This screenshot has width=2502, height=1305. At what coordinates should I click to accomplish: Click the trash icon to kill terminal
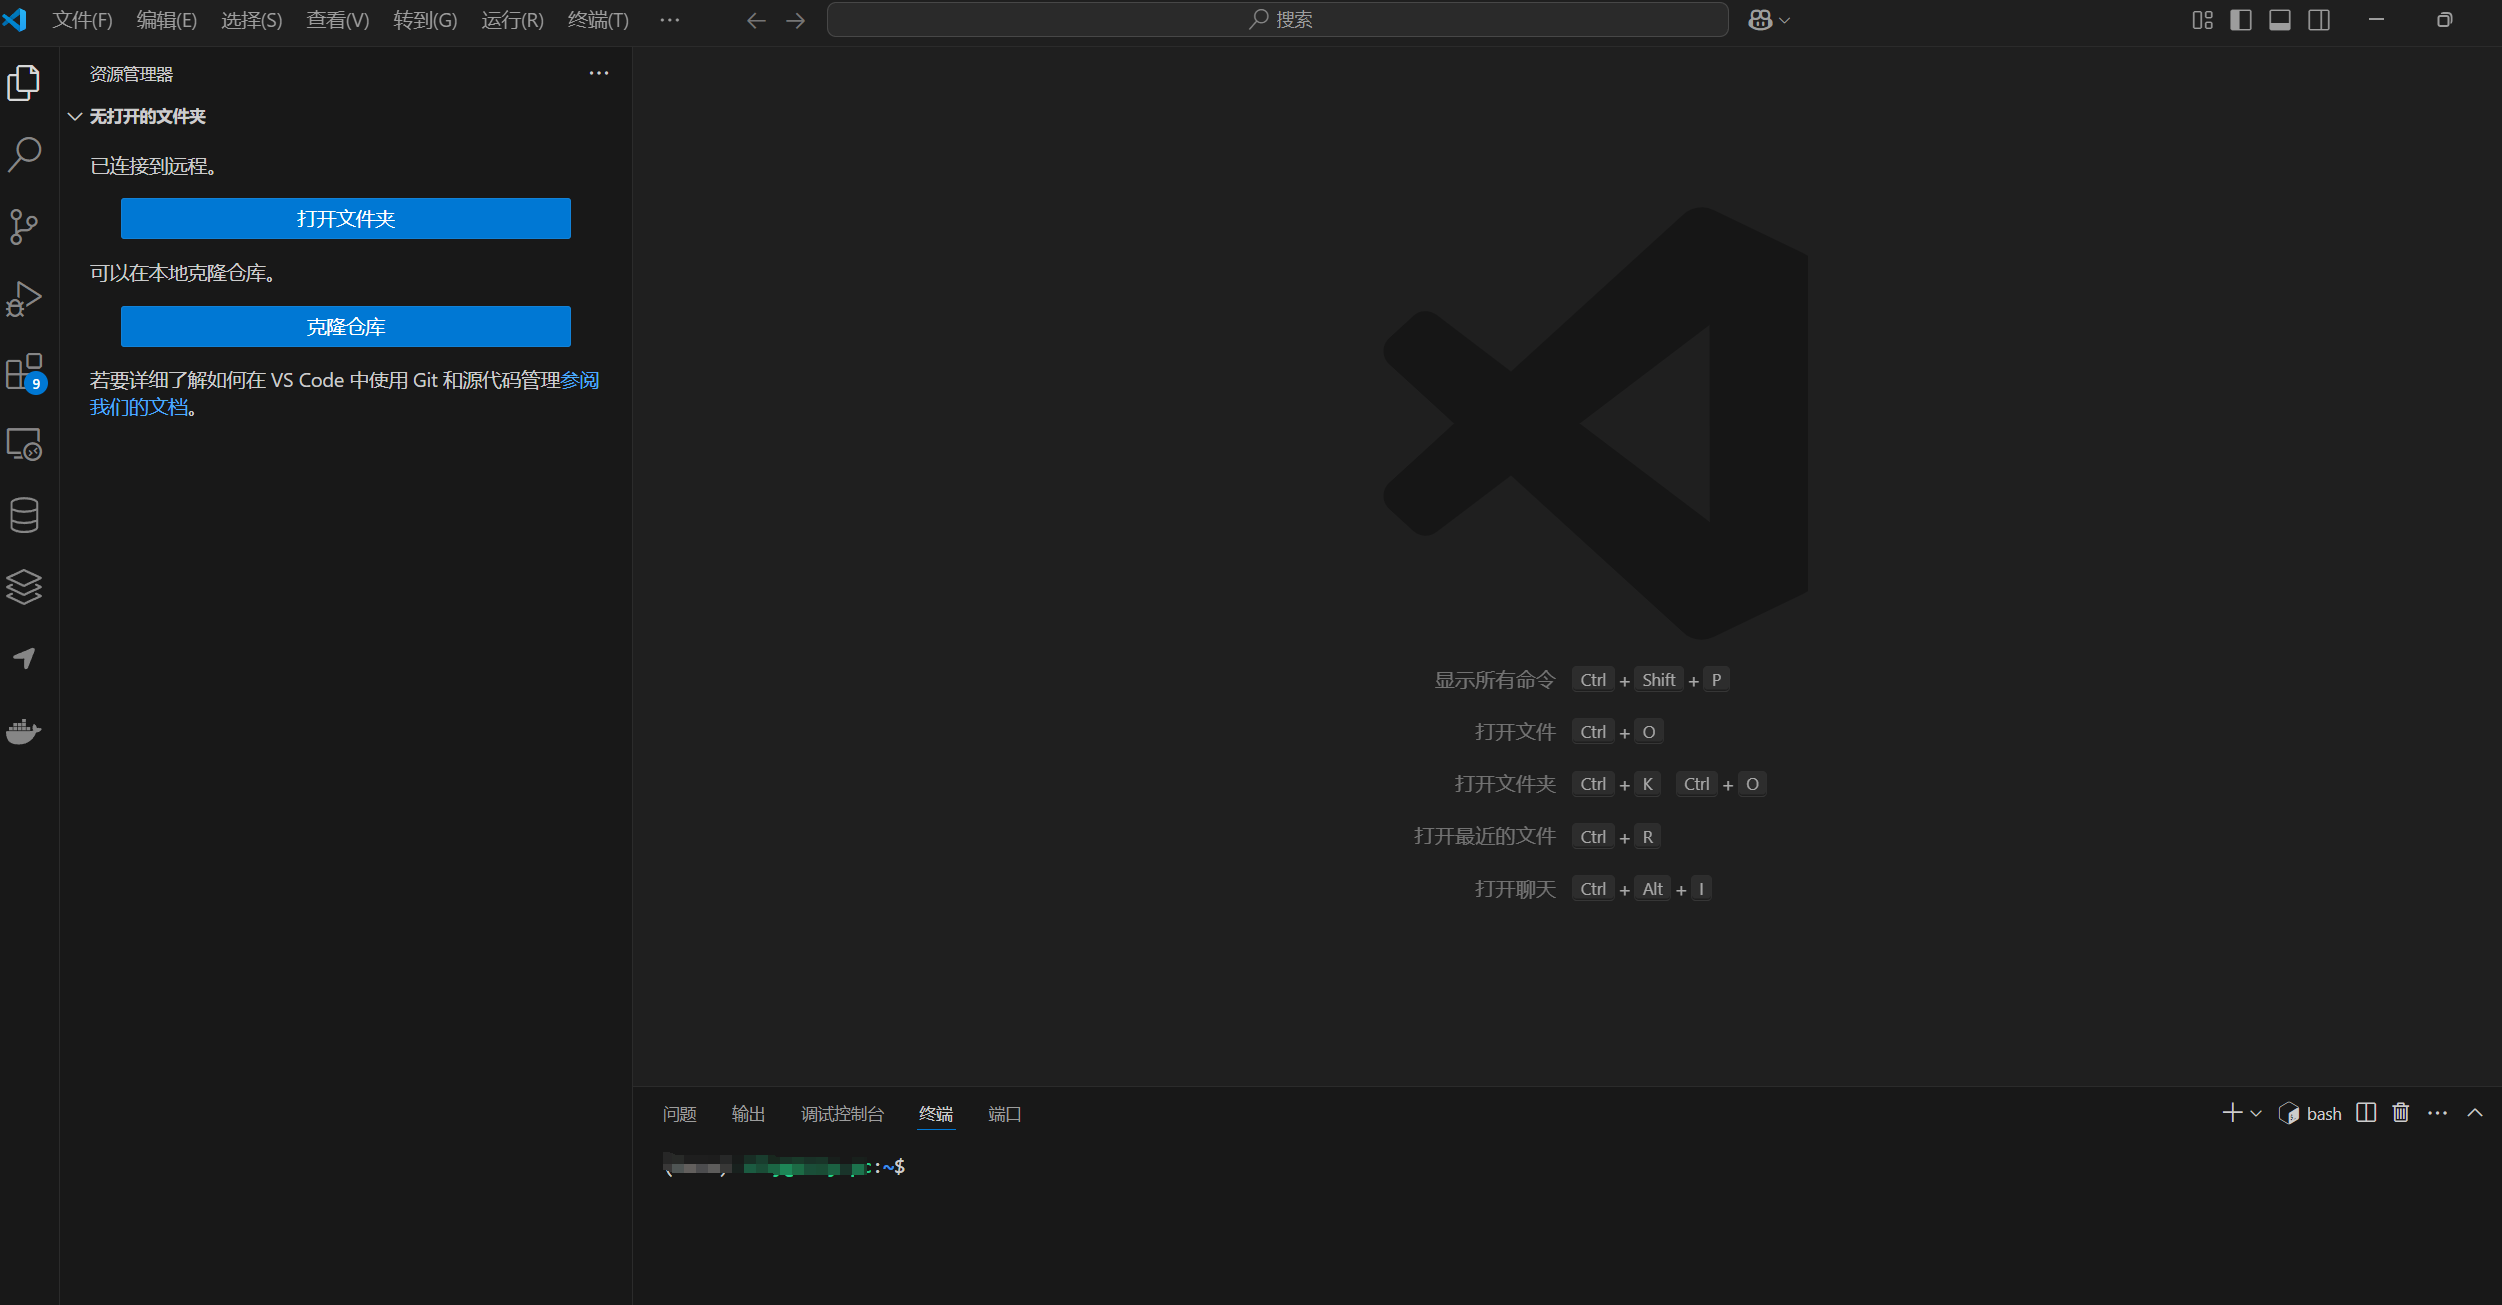point(2400,1113)
